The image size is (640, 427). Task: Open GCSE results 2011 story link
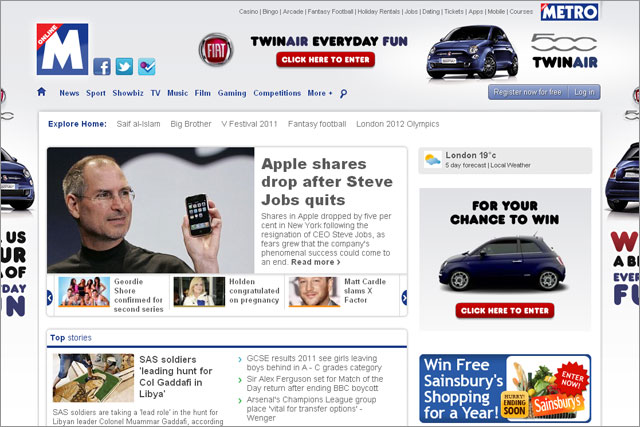314,363
